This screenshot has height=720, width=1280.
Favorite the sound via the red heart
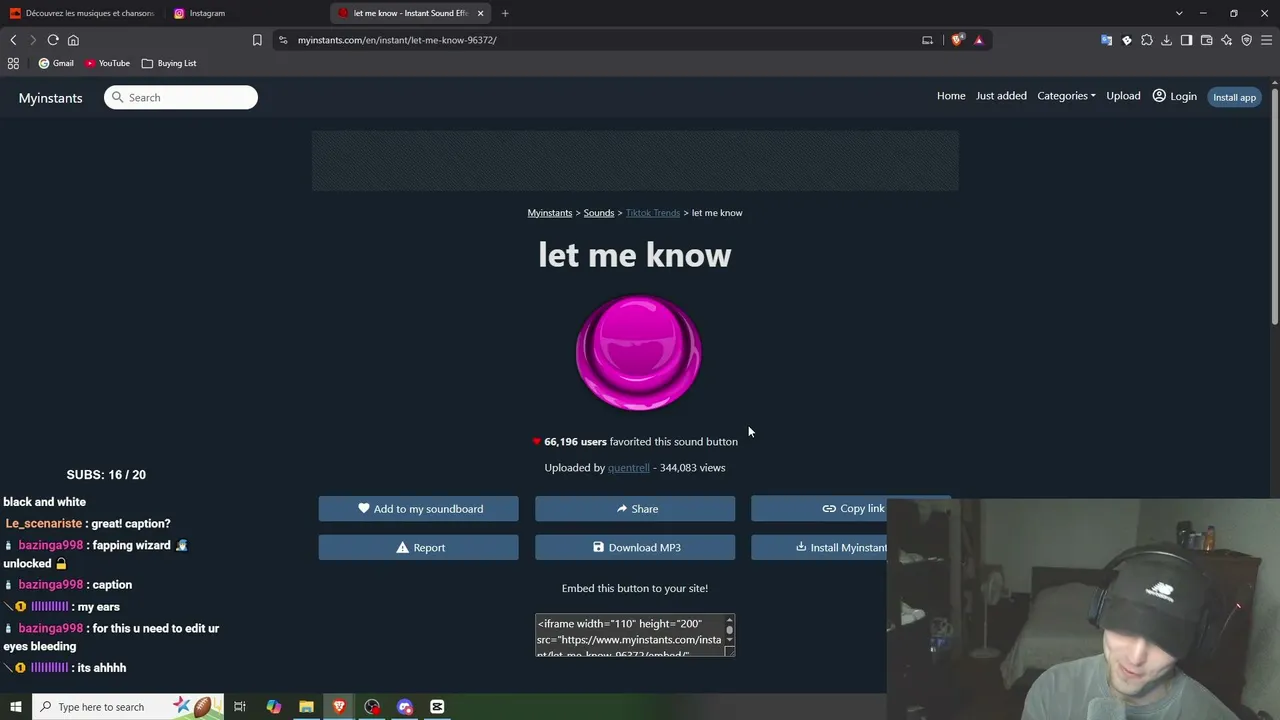click(x=537, y=442)
